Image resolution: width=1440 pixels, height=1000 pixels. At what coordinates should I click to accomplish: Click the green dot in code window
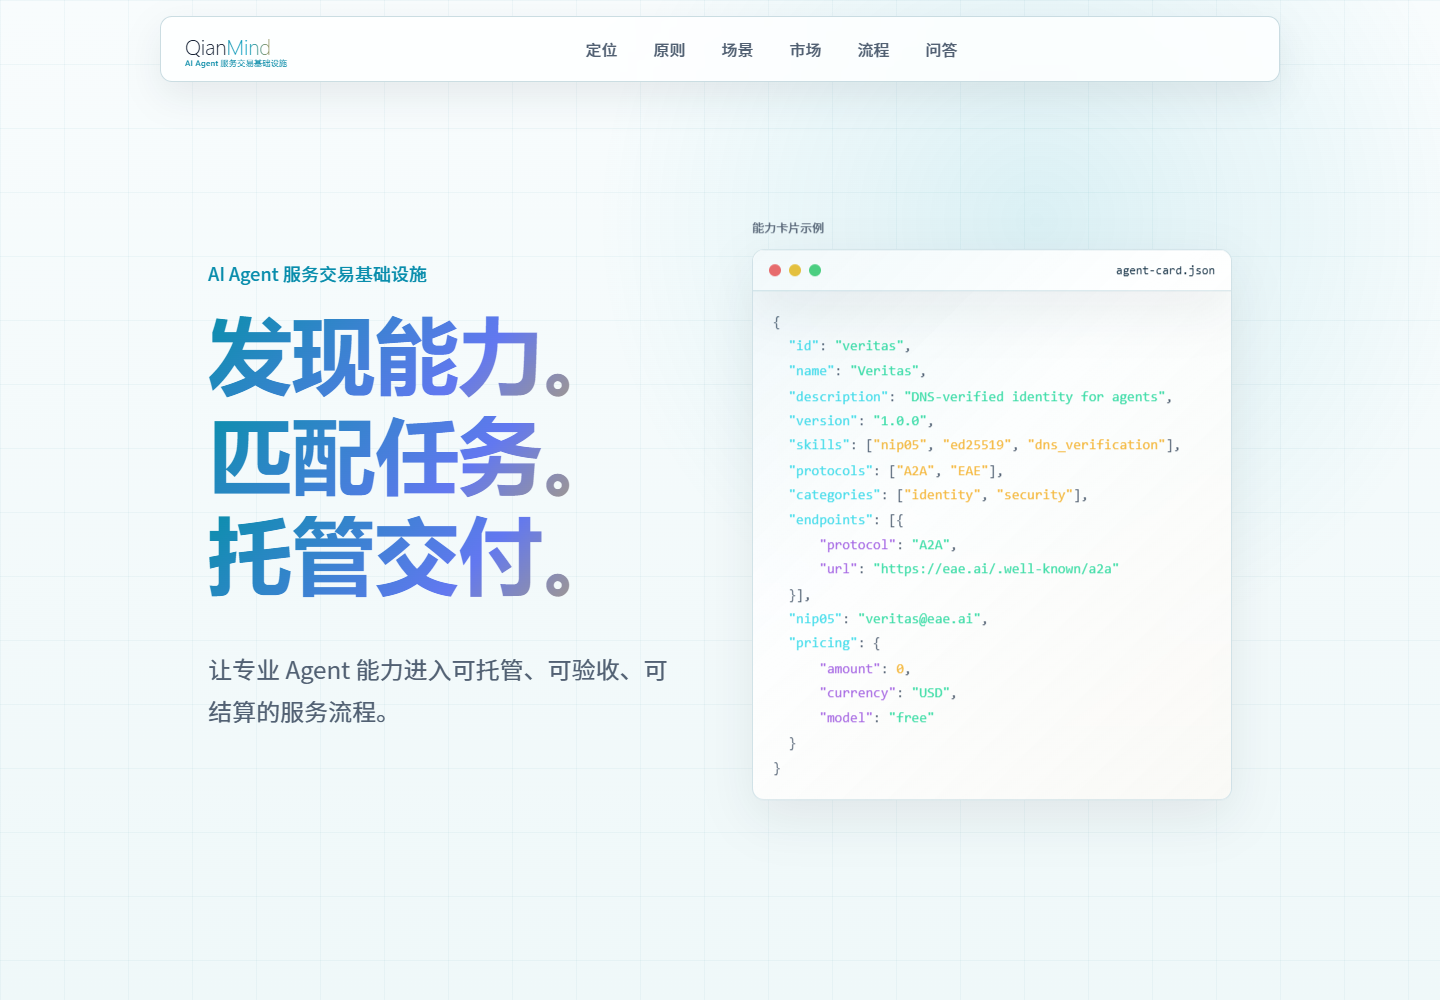(815, 270)
